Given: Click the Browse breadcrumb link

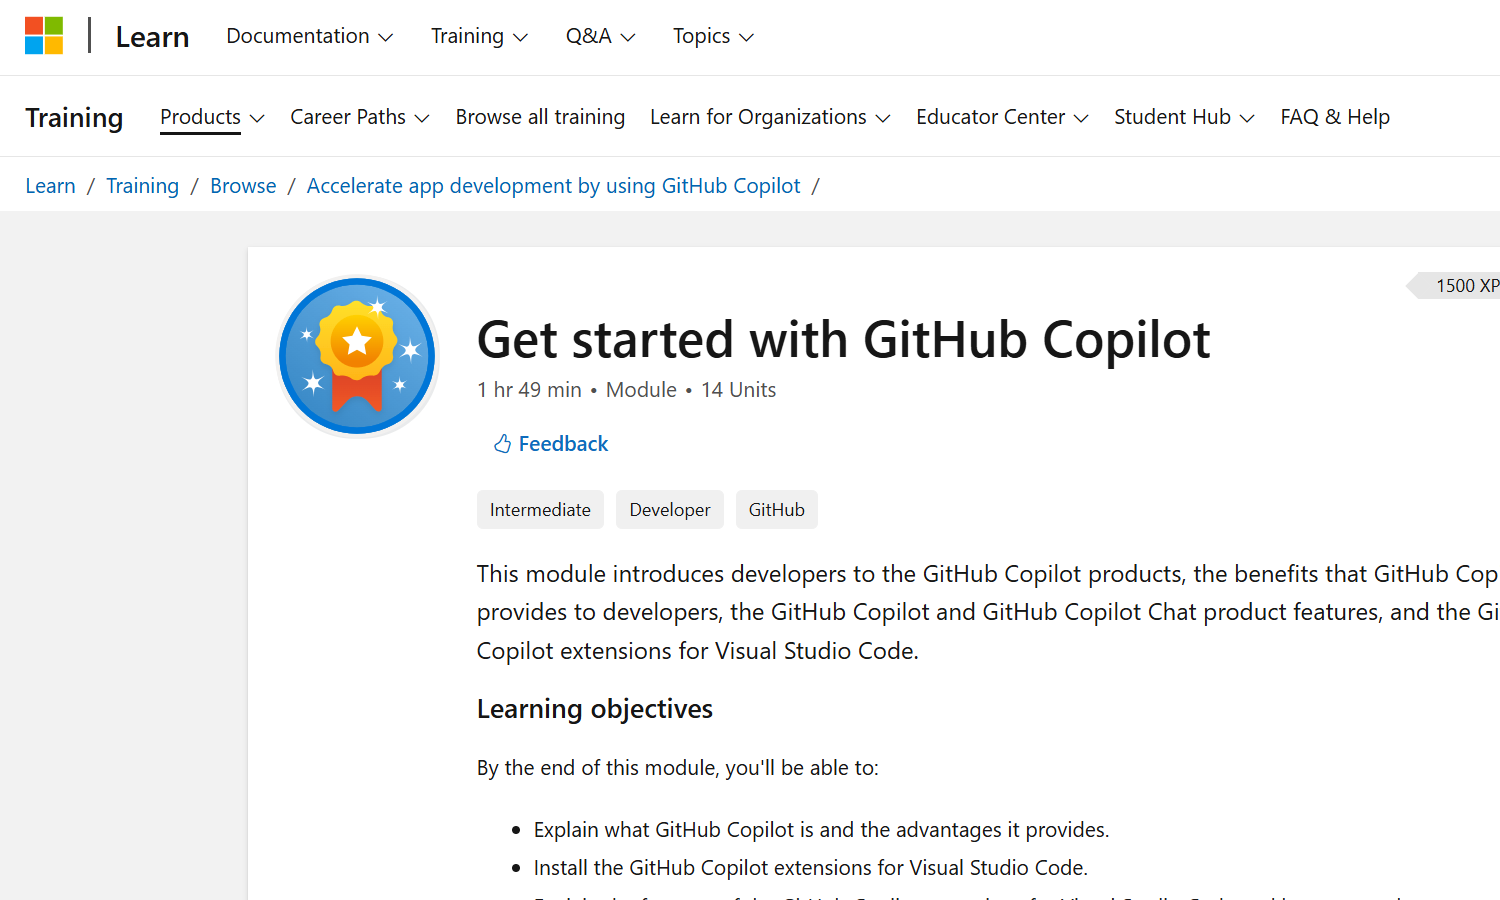Looking at the screenshot, I should 243,186.
